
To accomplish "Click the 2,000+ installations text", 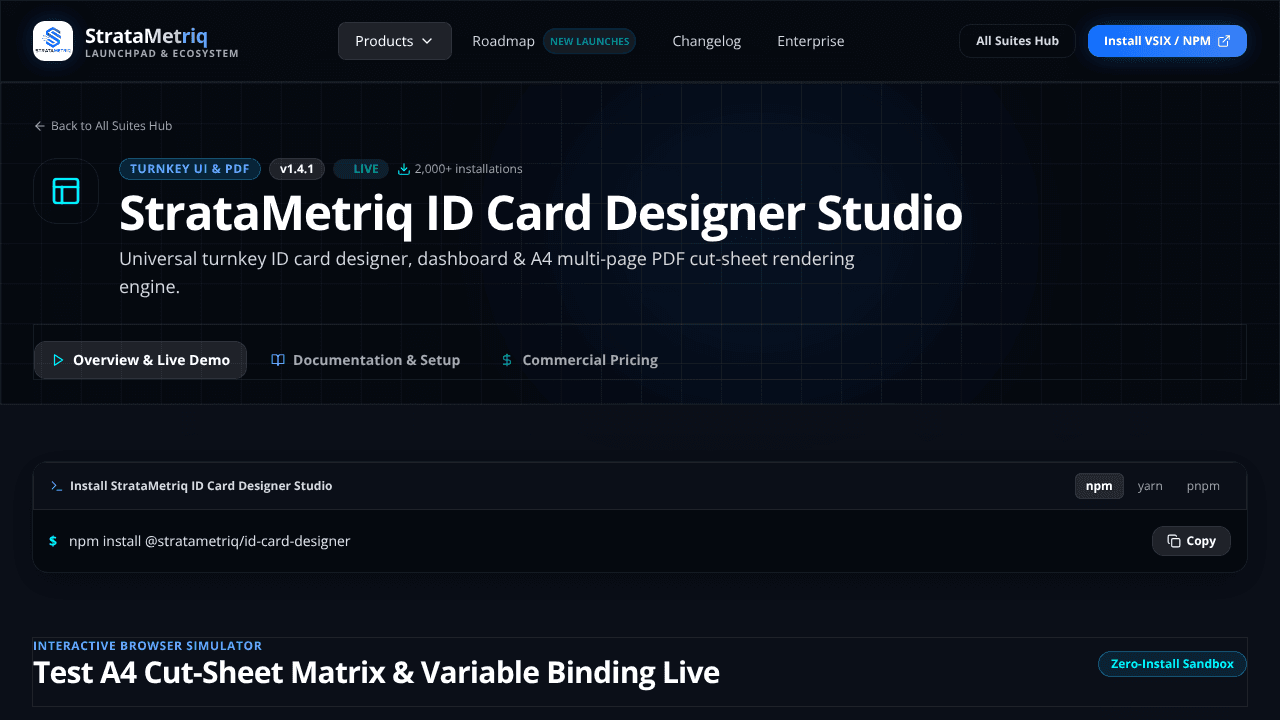I will (468, 169).
